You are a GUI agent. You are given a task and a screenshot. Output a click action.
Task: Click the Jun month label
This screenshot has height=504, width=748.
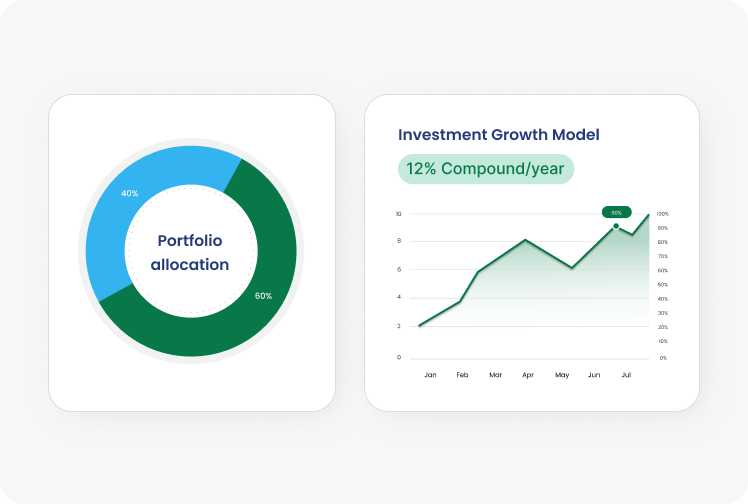point(594,375)
